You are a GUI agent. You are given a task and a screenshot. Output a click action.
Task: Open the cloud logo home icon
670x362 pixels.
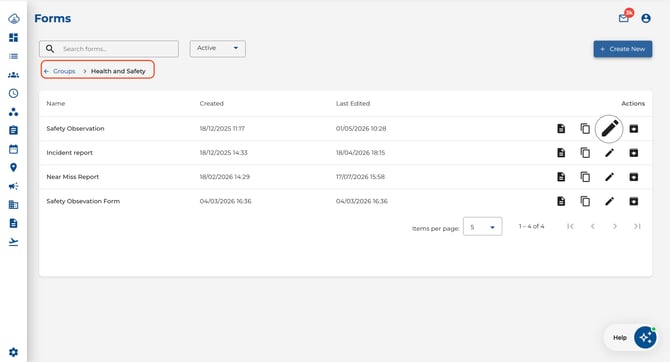click(x=14, y=19)
